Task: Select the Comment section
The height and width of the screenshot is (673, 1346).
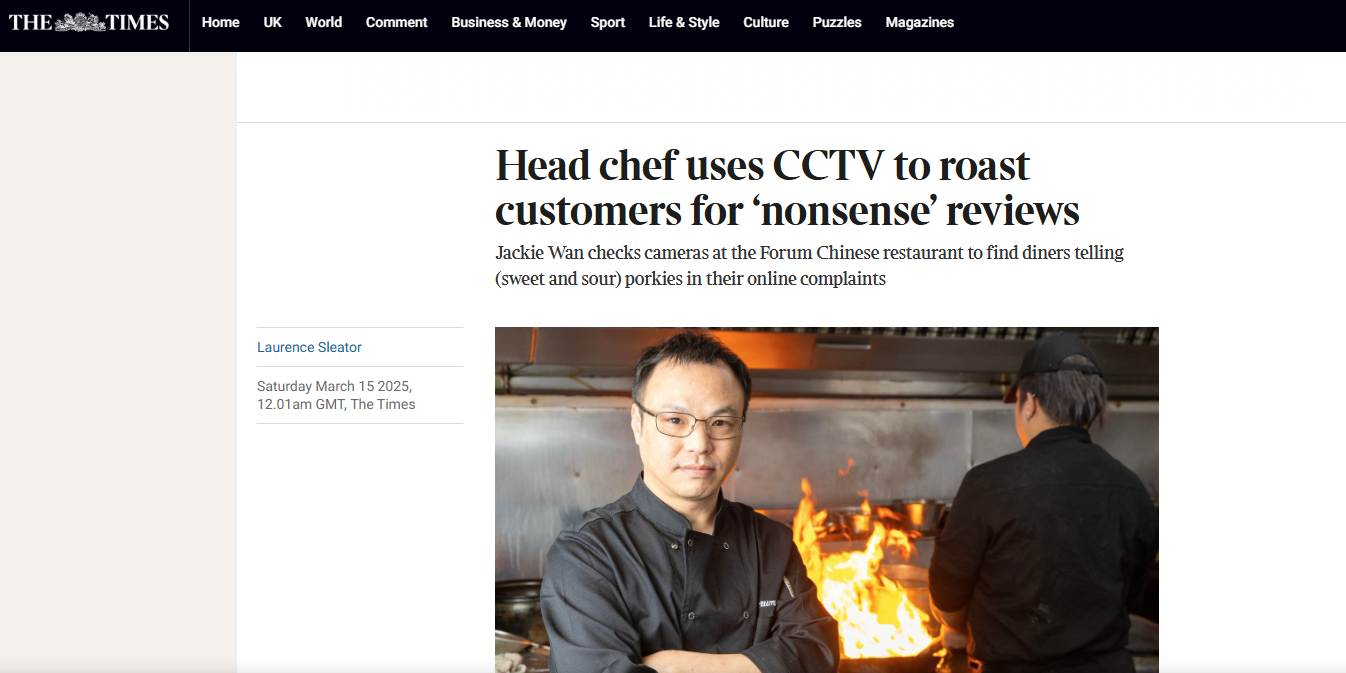Action: (x=396, y=22)
